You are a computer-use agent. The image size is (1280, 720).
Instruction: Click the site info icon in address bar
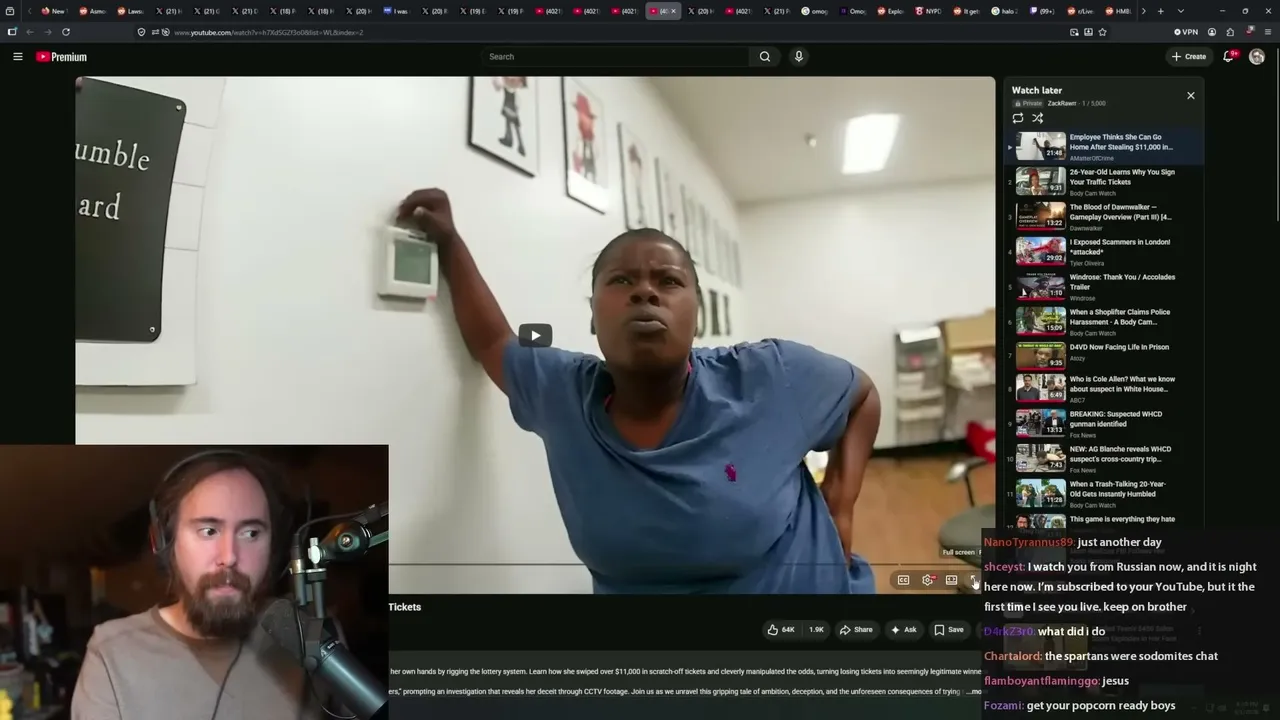141,32
